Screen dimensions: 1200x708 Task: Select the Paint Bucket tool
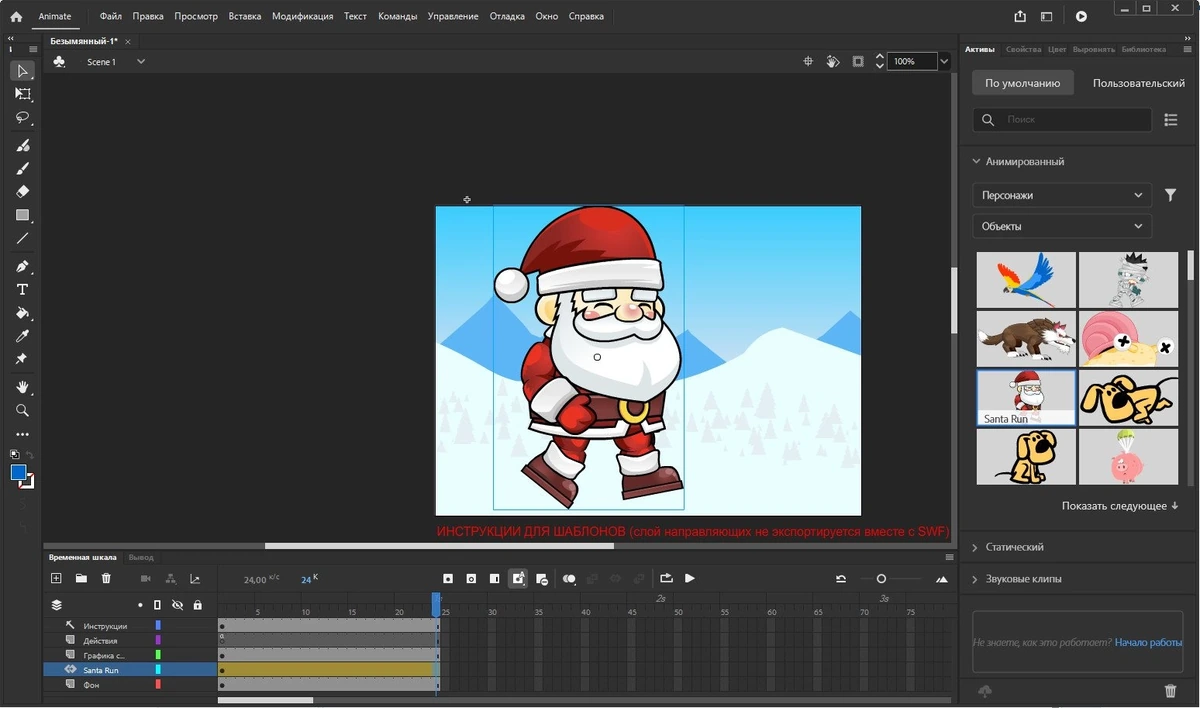22,313
